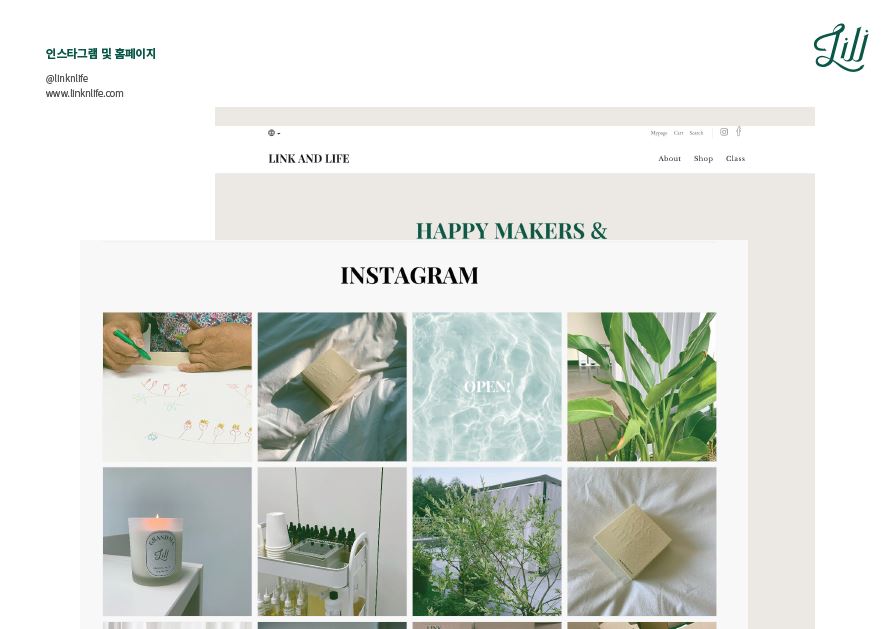Open the bottle cart photo post
This screenshot has height=629, width=896.
(x=332, y=542)
